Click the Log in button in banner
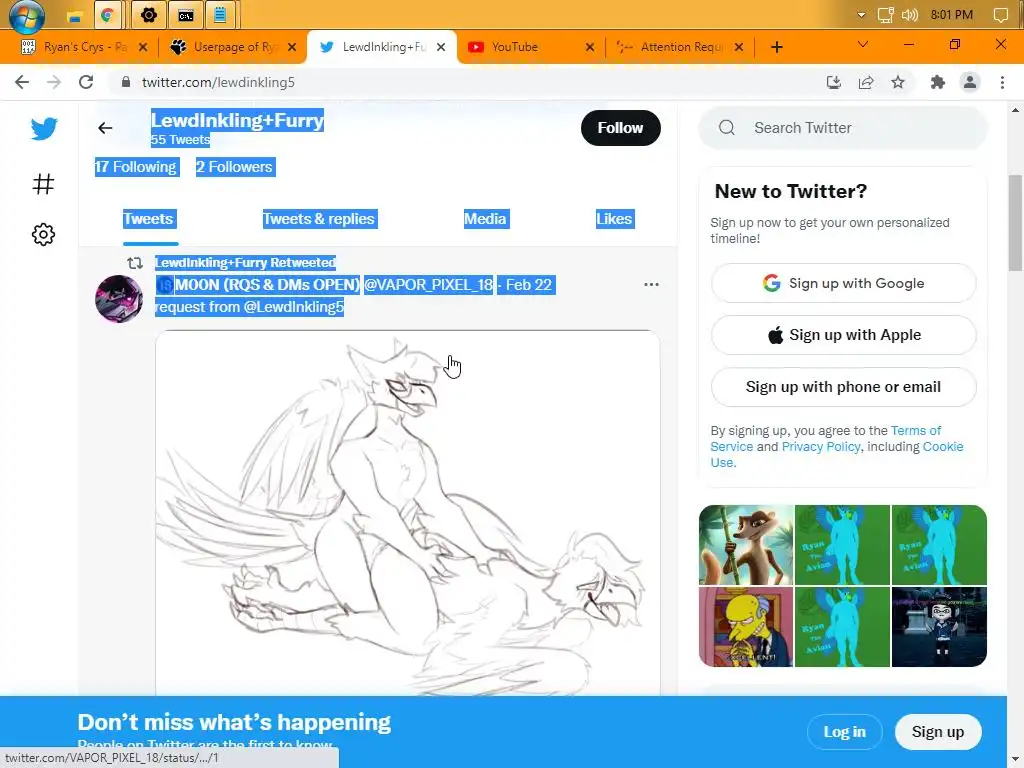 click(x=844, y=732)
